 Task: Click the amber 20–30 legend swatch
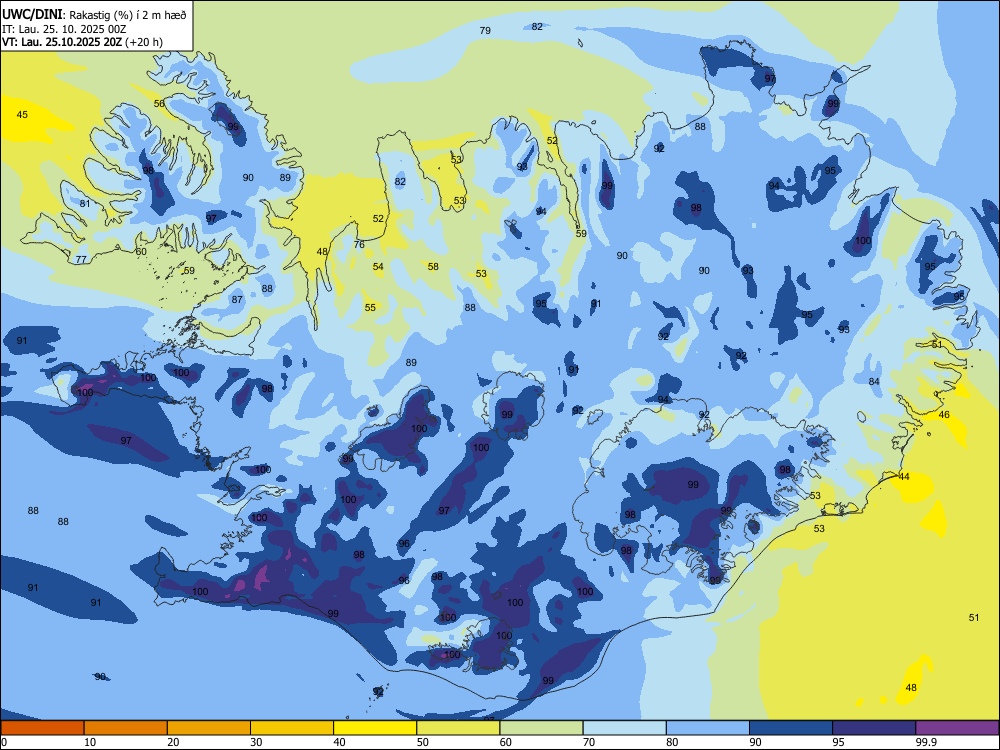click(x=209, y=728)
